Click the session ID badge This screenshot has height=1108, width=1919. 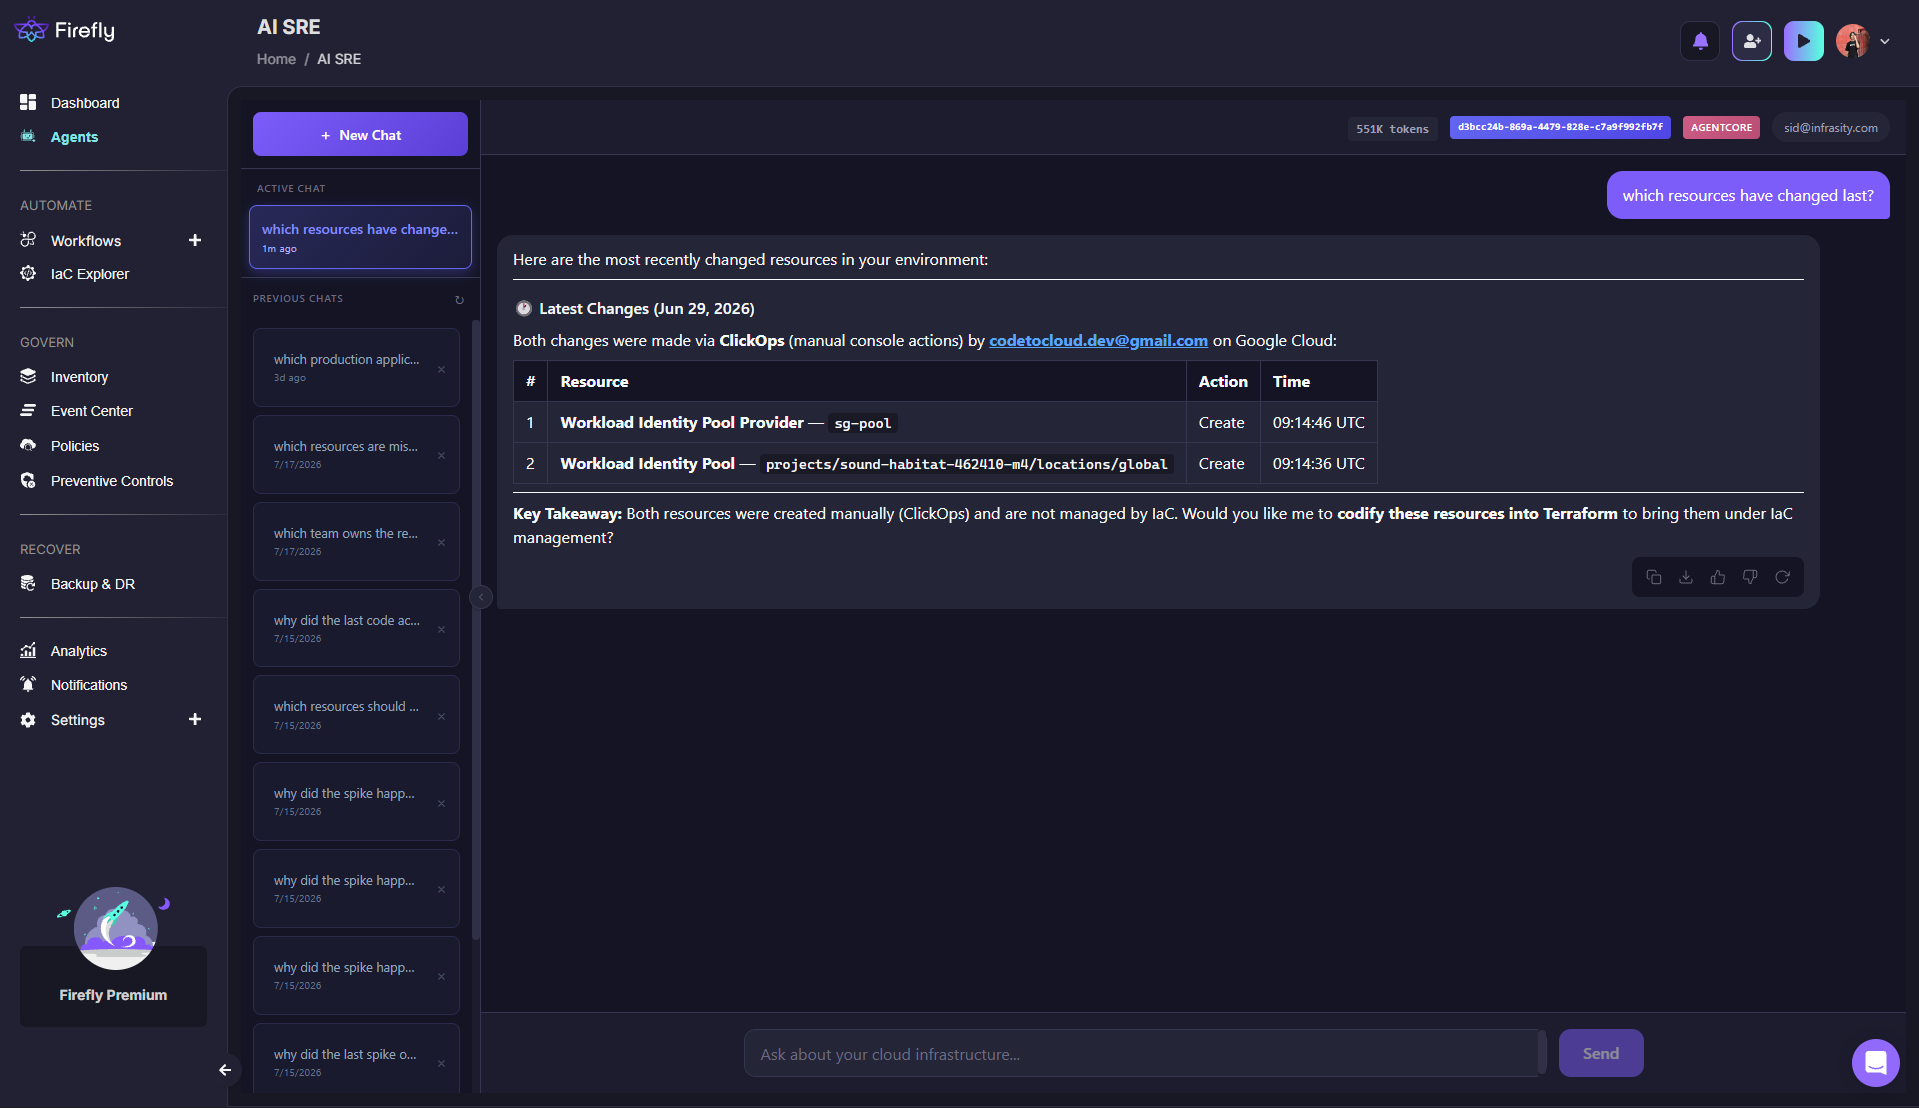(1560, 127)
